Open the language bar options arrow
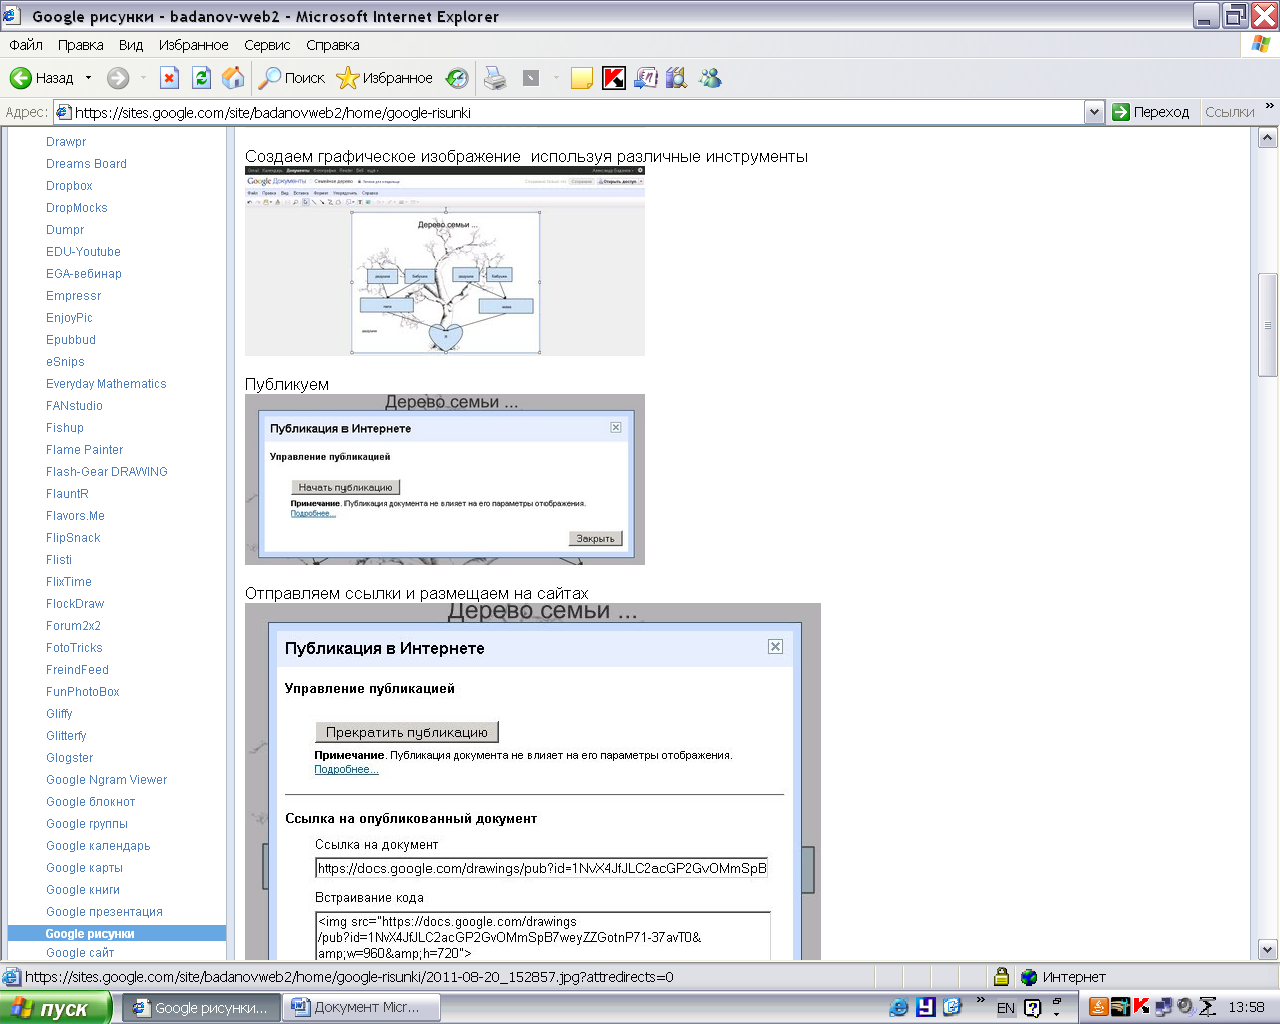Viewport: 1280px width, 1024px height. (x=1057, y=1014)
